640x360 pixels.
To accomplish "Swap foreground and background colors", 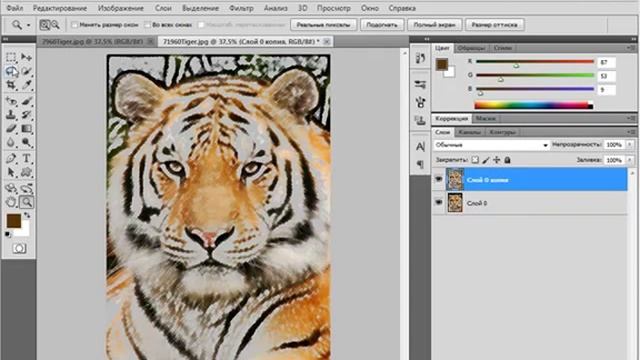I will point(27,215).
